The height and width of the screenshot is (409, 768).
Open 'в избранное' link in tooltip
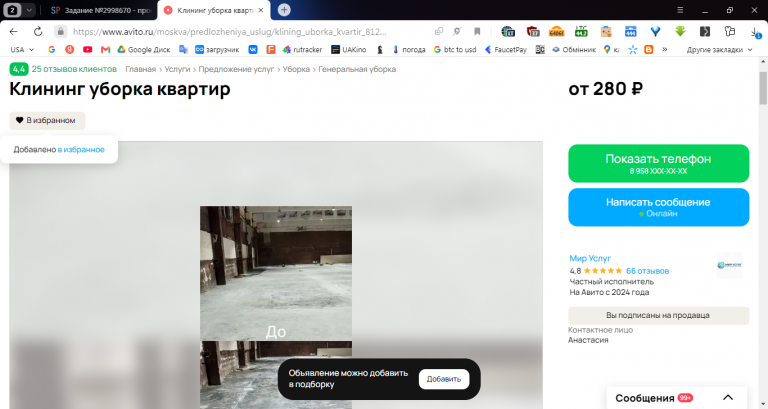pyautogui.click(x=81, y=149)
